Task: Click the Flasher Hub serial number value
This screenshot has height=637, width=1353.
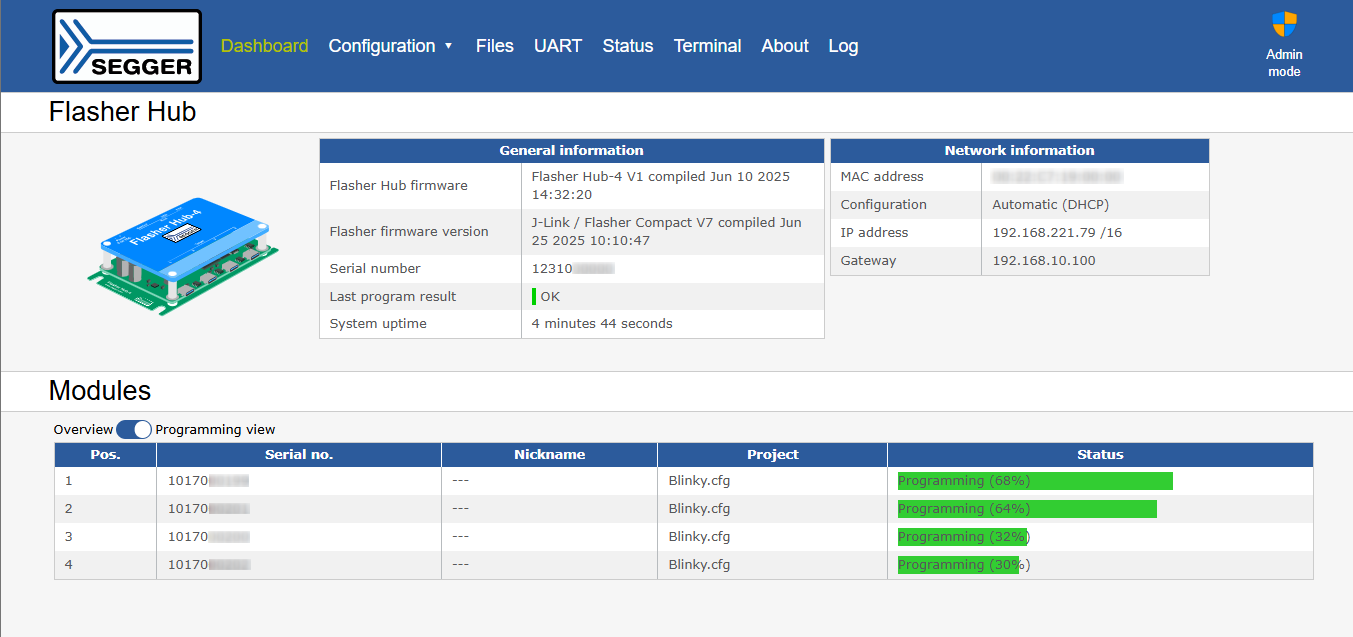Action: (572, 269)
